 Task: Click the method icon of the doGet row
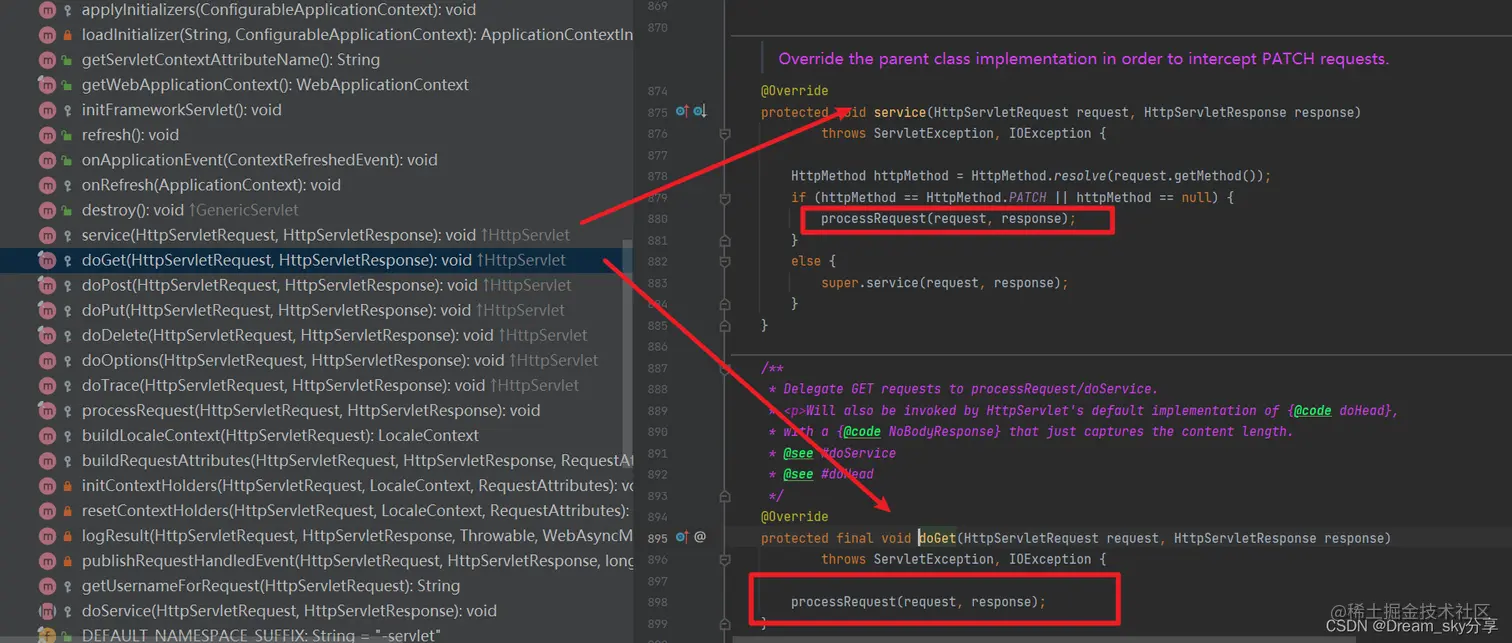pos(46,260)
